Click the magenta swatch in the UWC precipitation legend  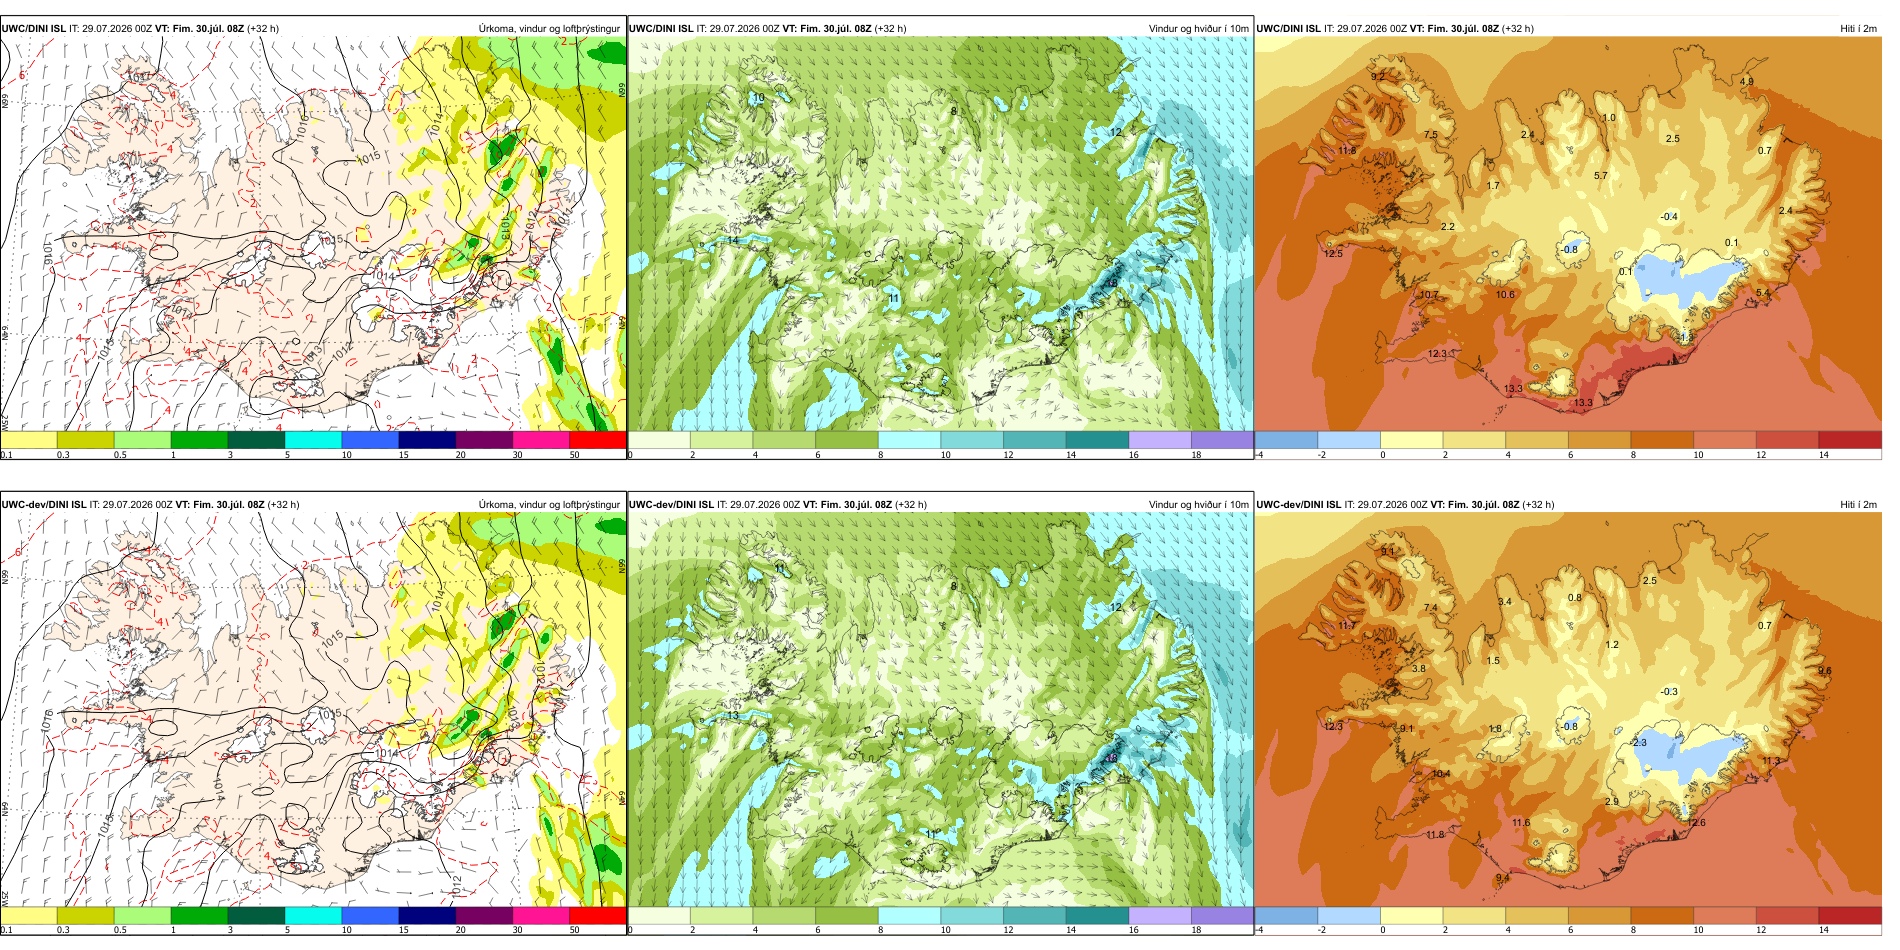tap(541, 439)
